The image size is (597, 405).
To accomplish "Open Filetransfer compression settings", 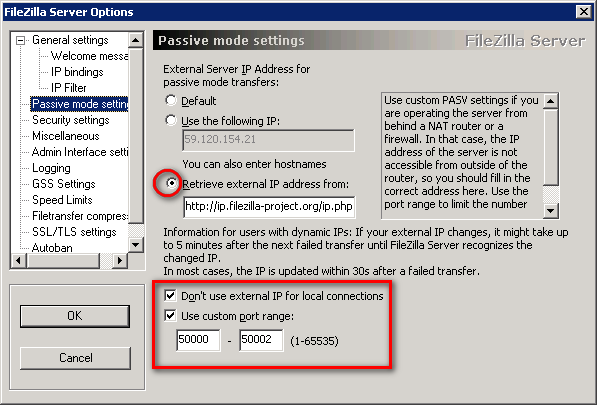I will pos(80,216).
